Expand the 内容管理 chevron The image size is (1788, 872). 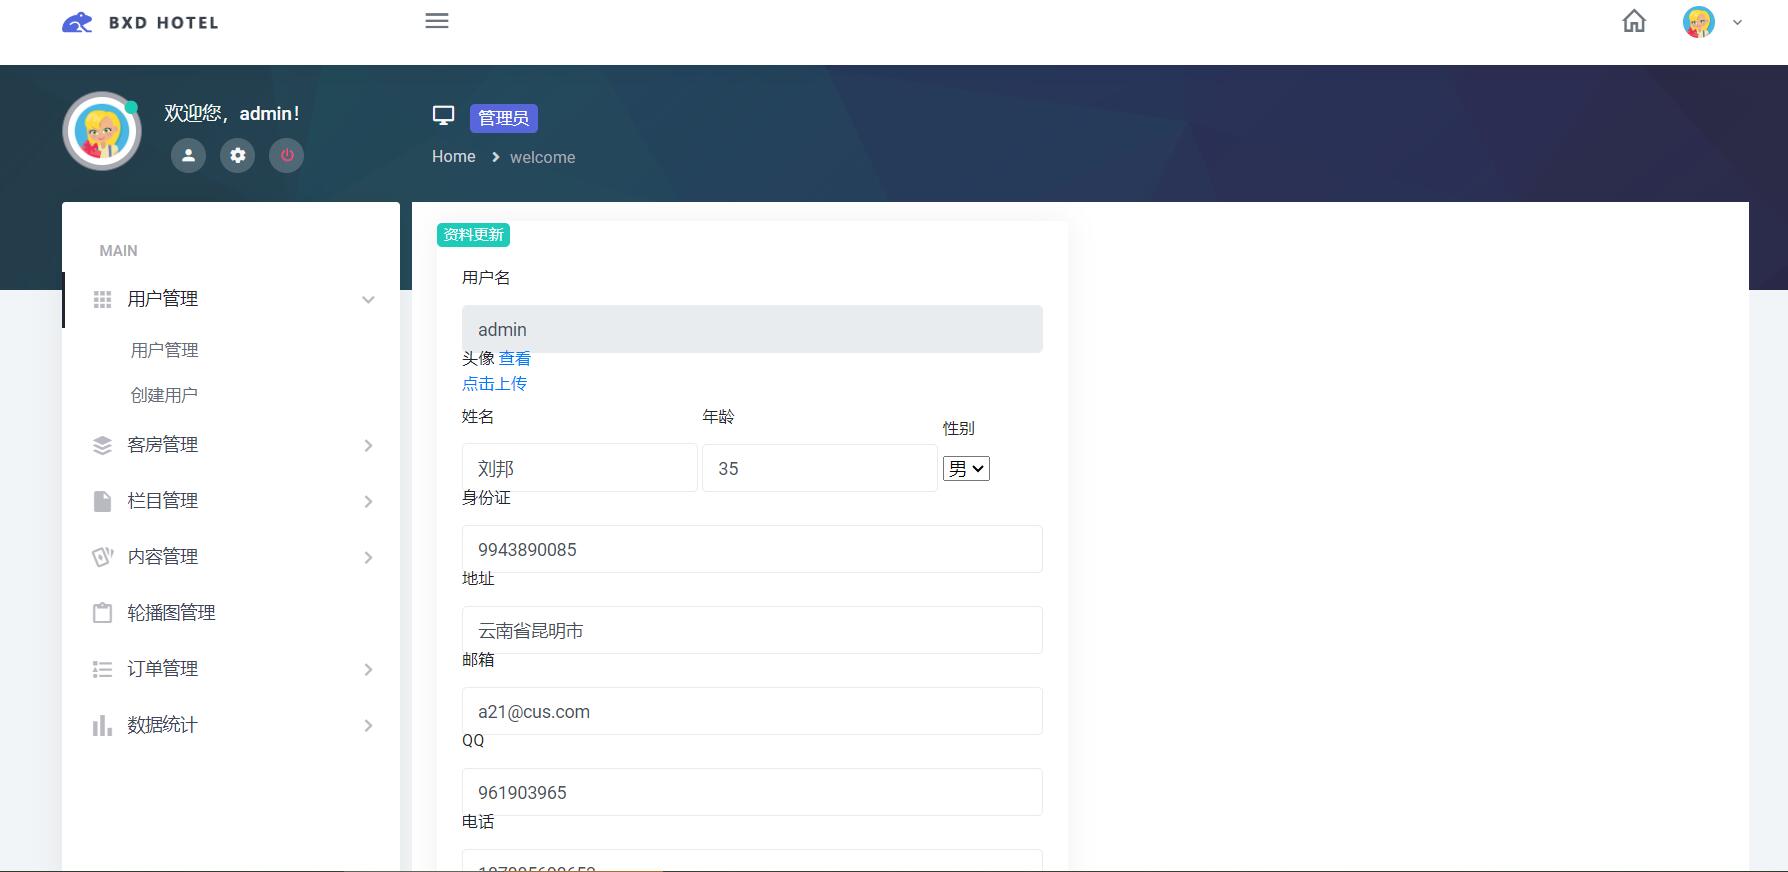pos(368,557)
